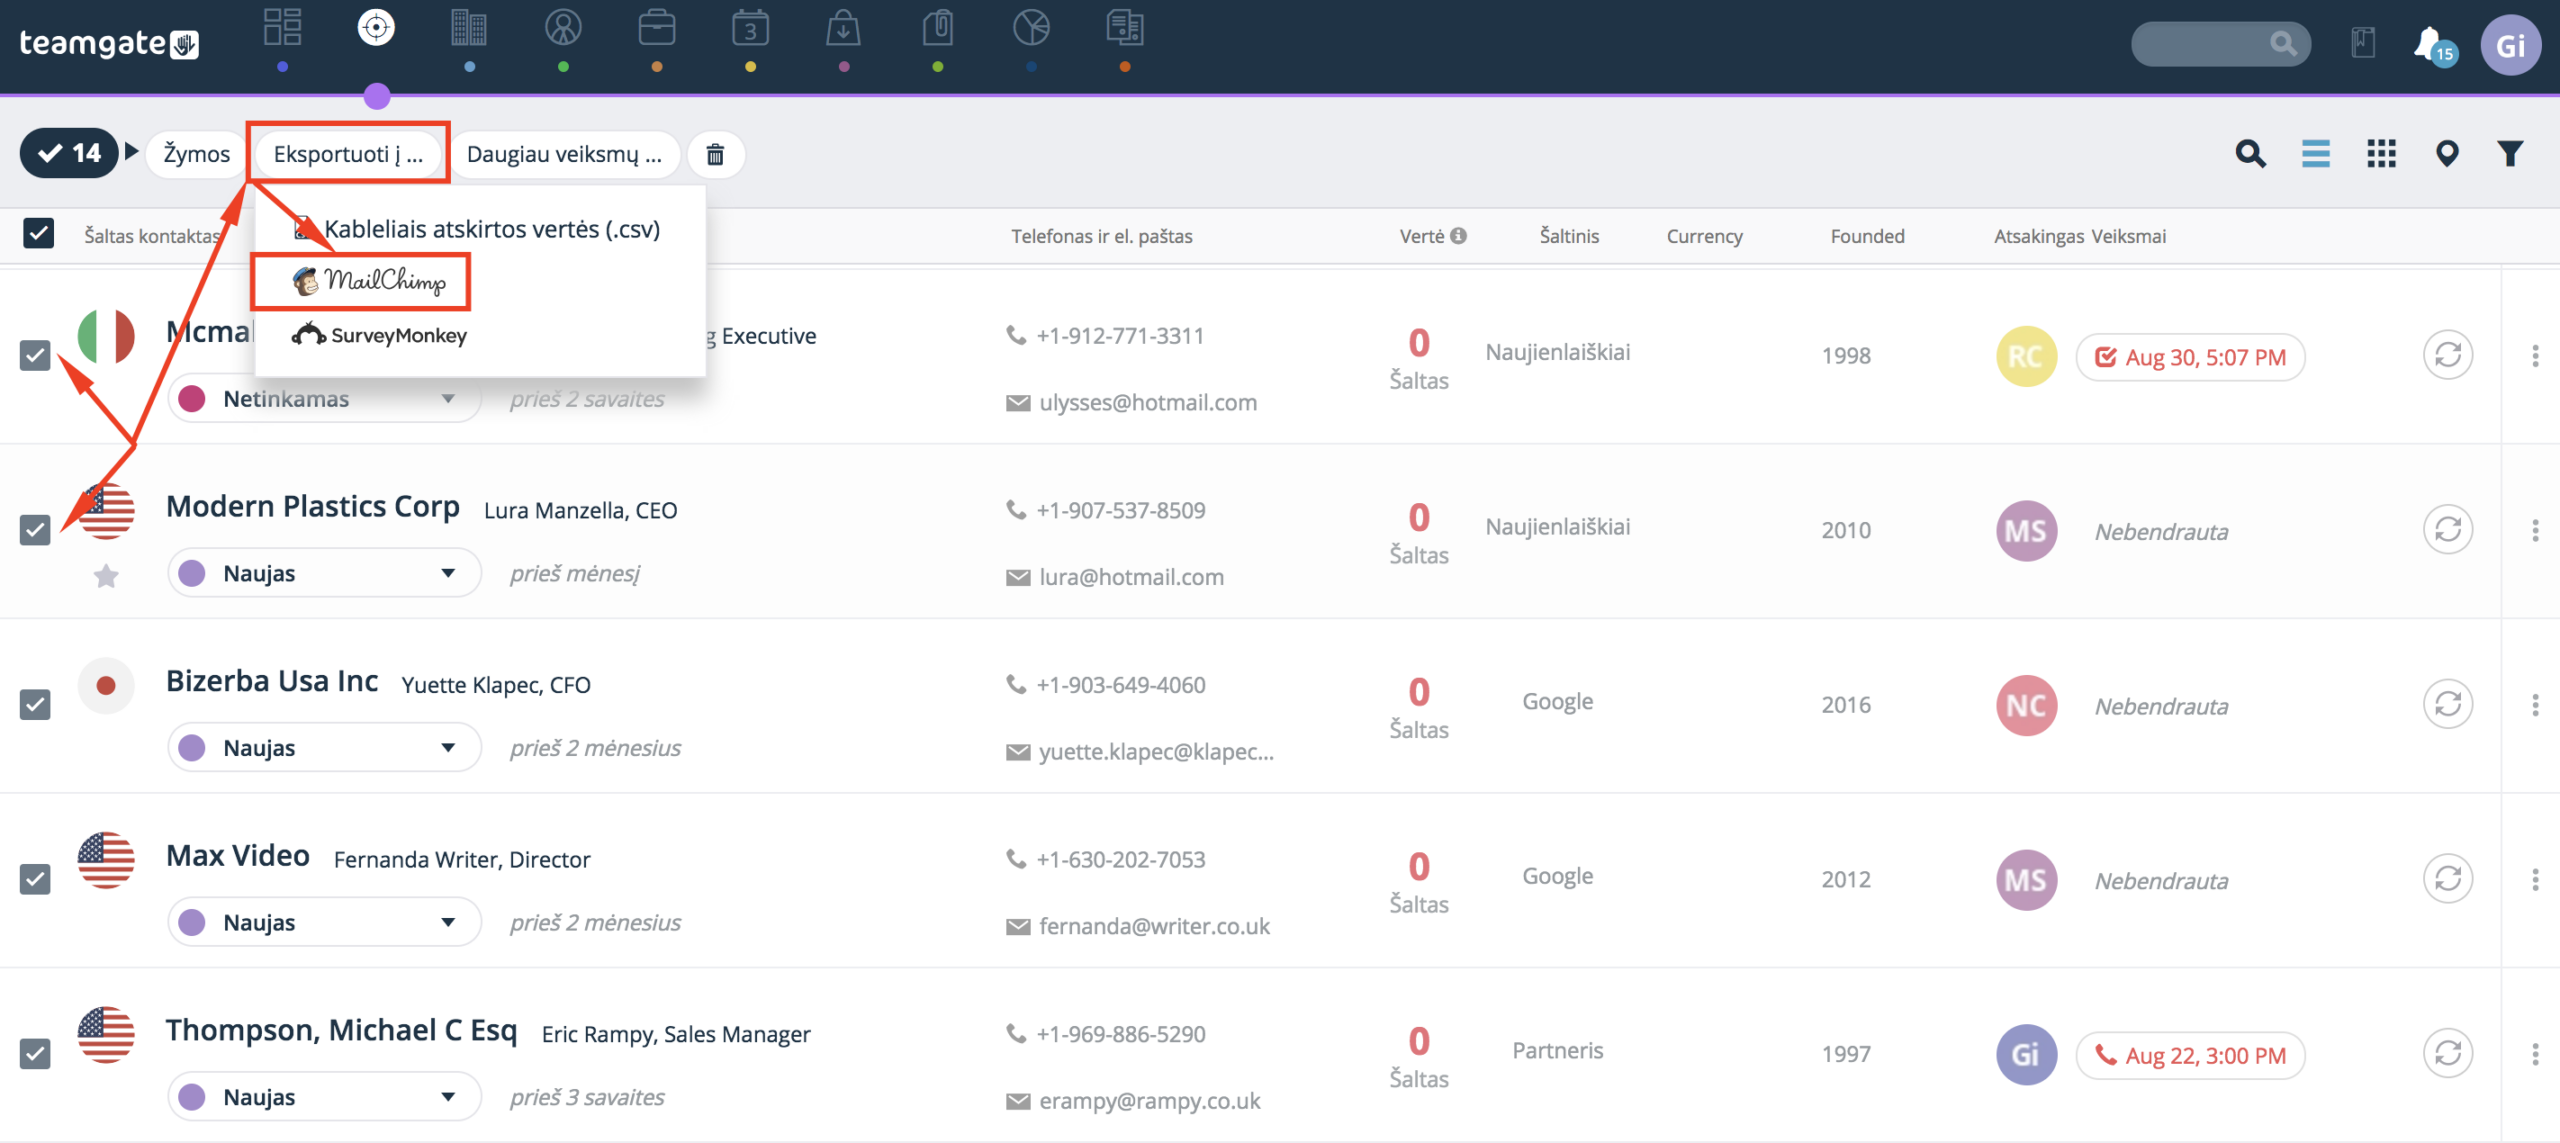
Task: Open the bookmark icon in top bar
Action: [2363, 44]
